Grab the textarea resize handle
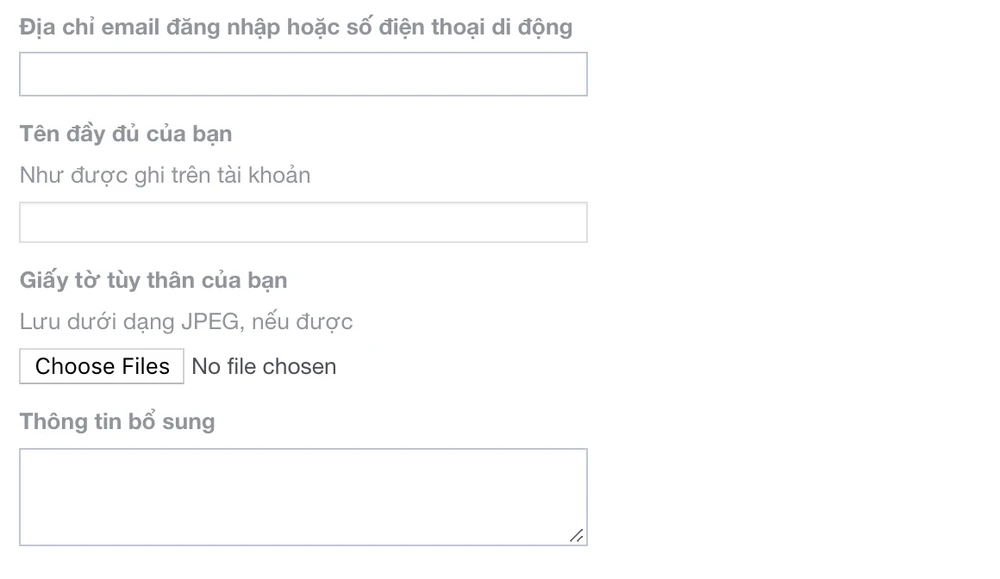 tap(577, 536)
